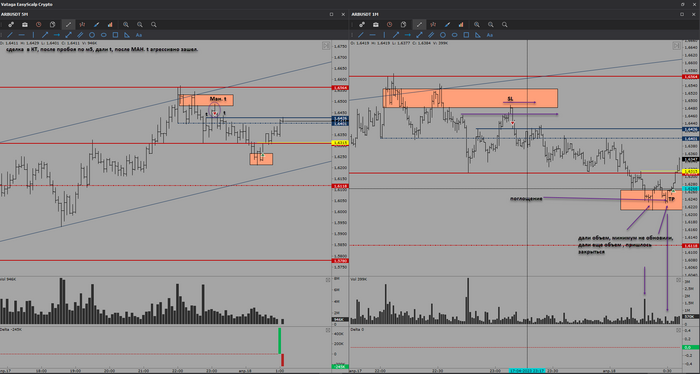This screenshot has height=374, width=700.
Task: Select the ellipse tool in ARBUSDT 1M panel
Action: coord(454,35)
